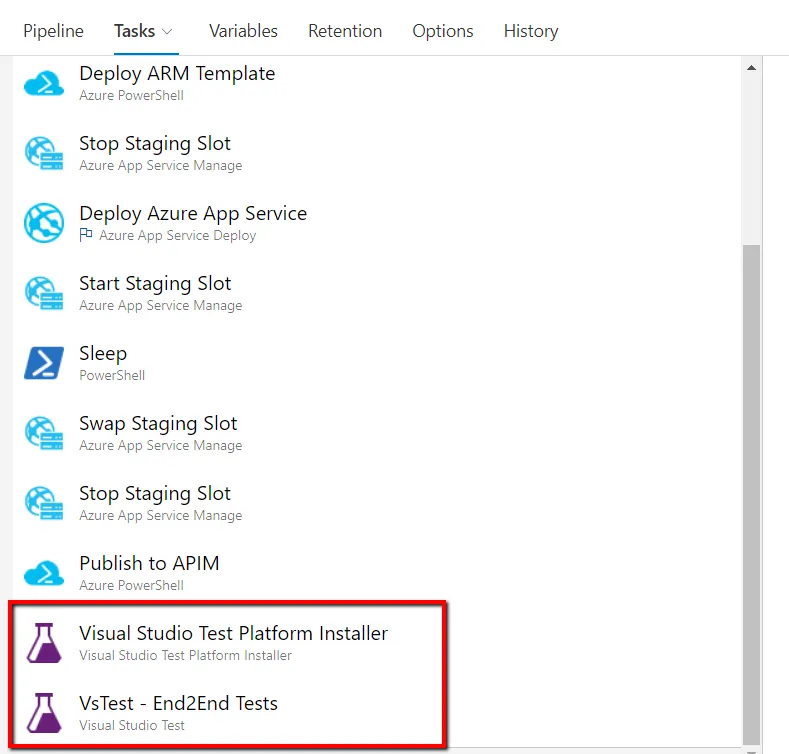
Task: Click the scroll up arrow of task list
Action: (x=751, y=67)
